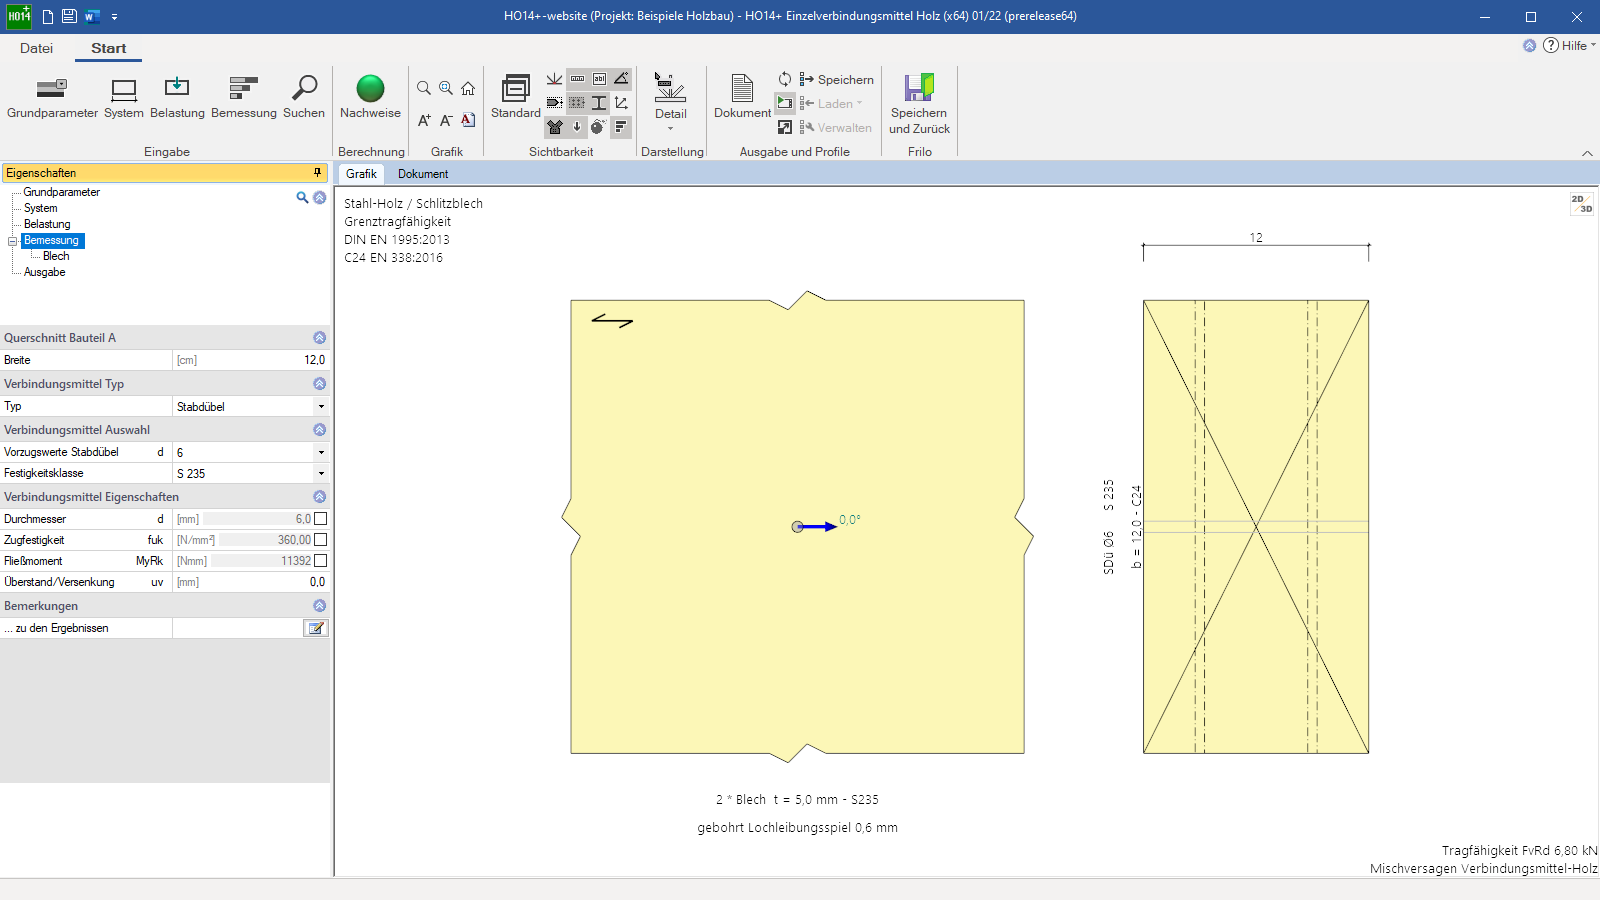
Task: Click the home view icon
Action: [x=468, y=88]
